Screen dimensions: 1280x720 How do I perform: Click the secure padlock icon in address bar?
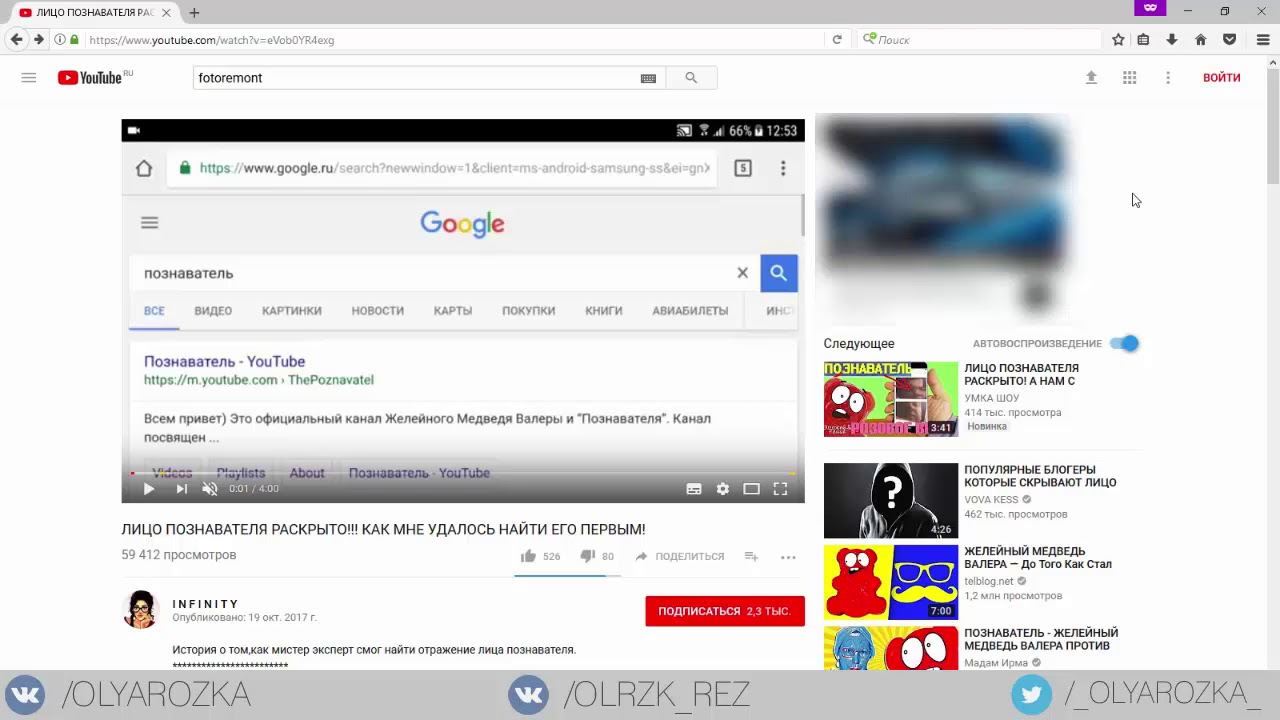[74, 40]
